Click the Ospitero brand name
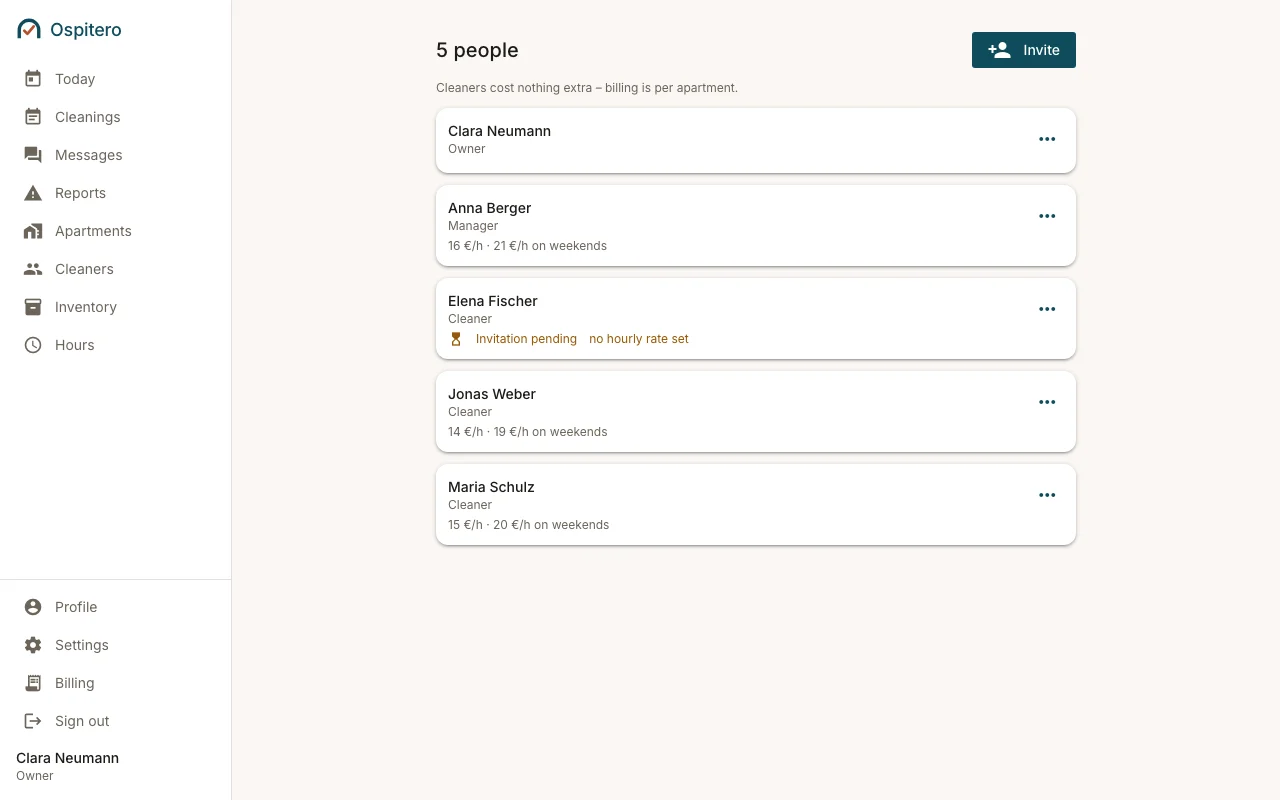The image size is (1280, 800). coord(86,30)
